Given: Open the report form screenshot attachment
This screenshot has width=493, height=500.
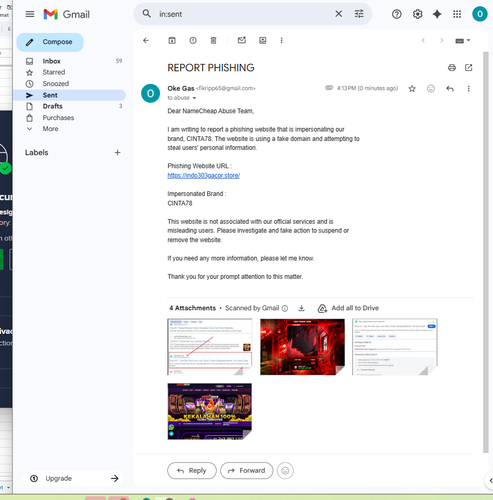Looking at the screenshot, I should tap(395, 347).
